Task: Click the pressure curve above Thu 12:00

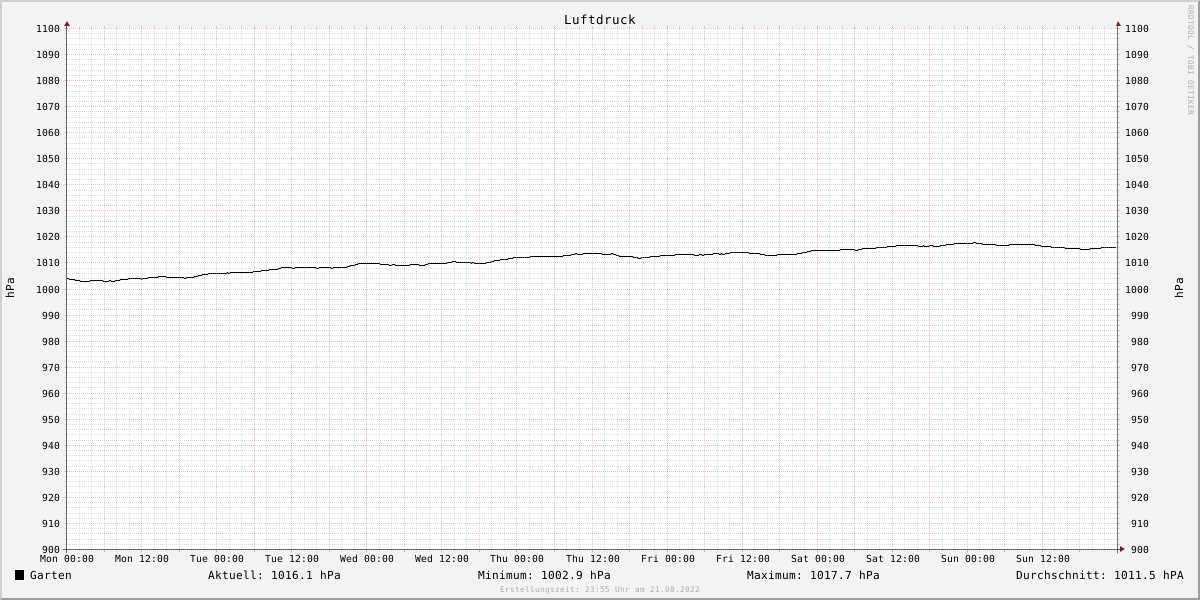Action: pyautogui.click(x=593, y=253)
